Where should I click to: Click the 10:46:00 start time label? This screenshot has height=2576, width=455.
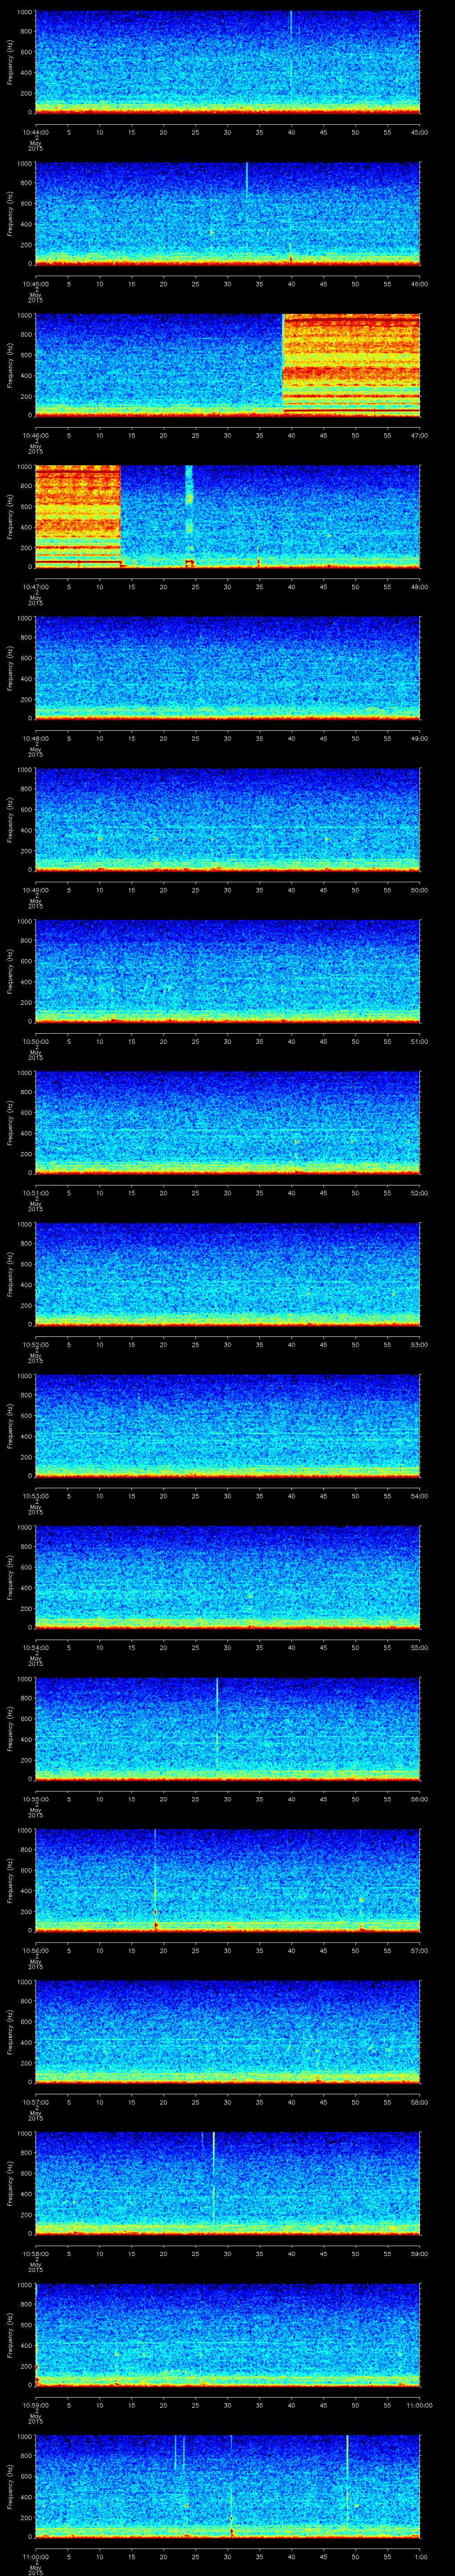[x=35, y=435]
